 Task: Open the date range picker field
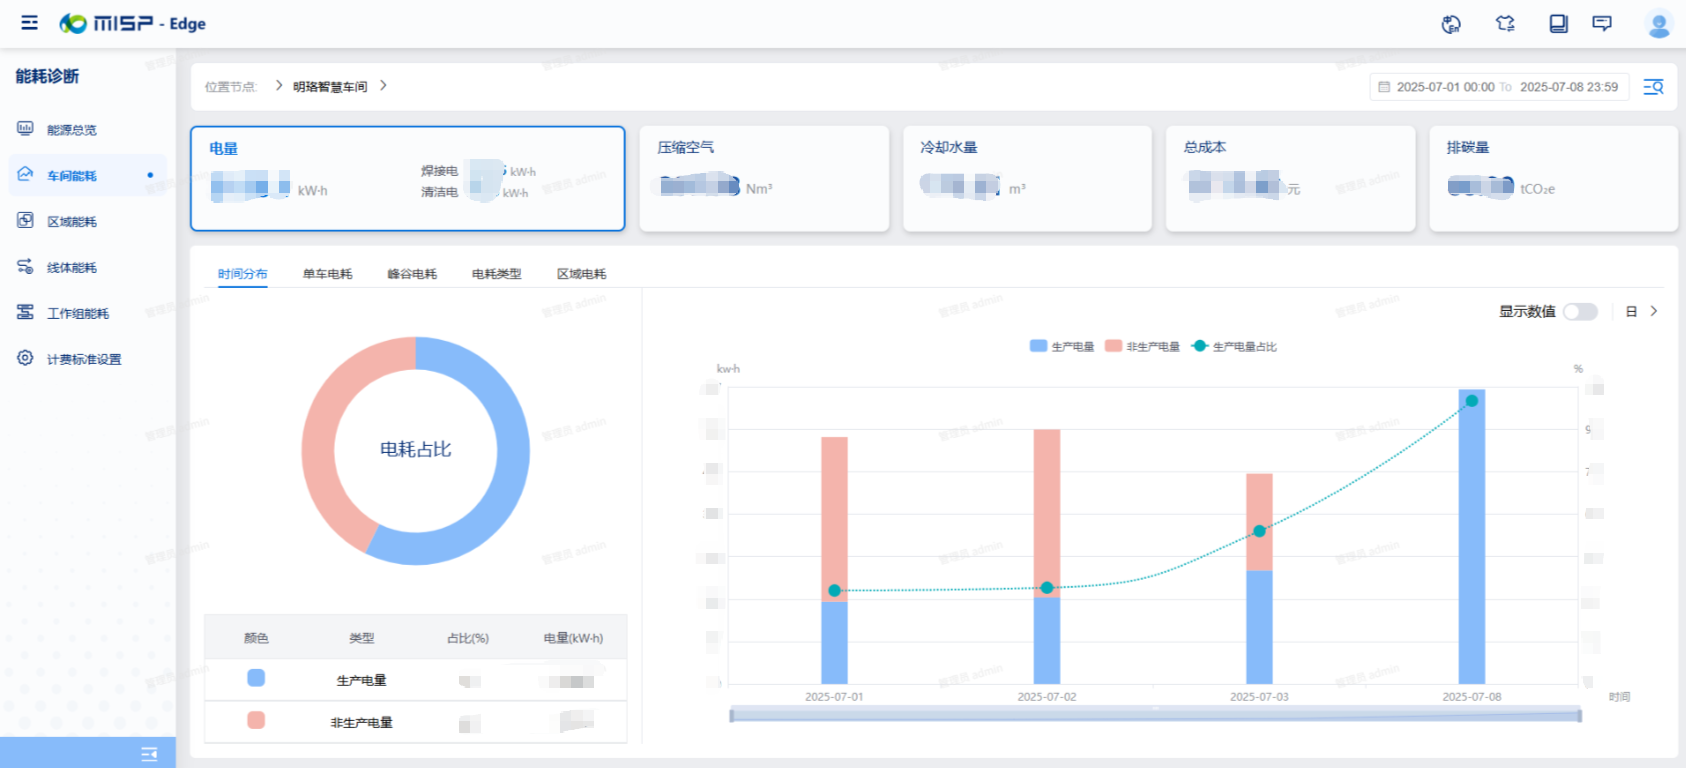coord(1499,87)
